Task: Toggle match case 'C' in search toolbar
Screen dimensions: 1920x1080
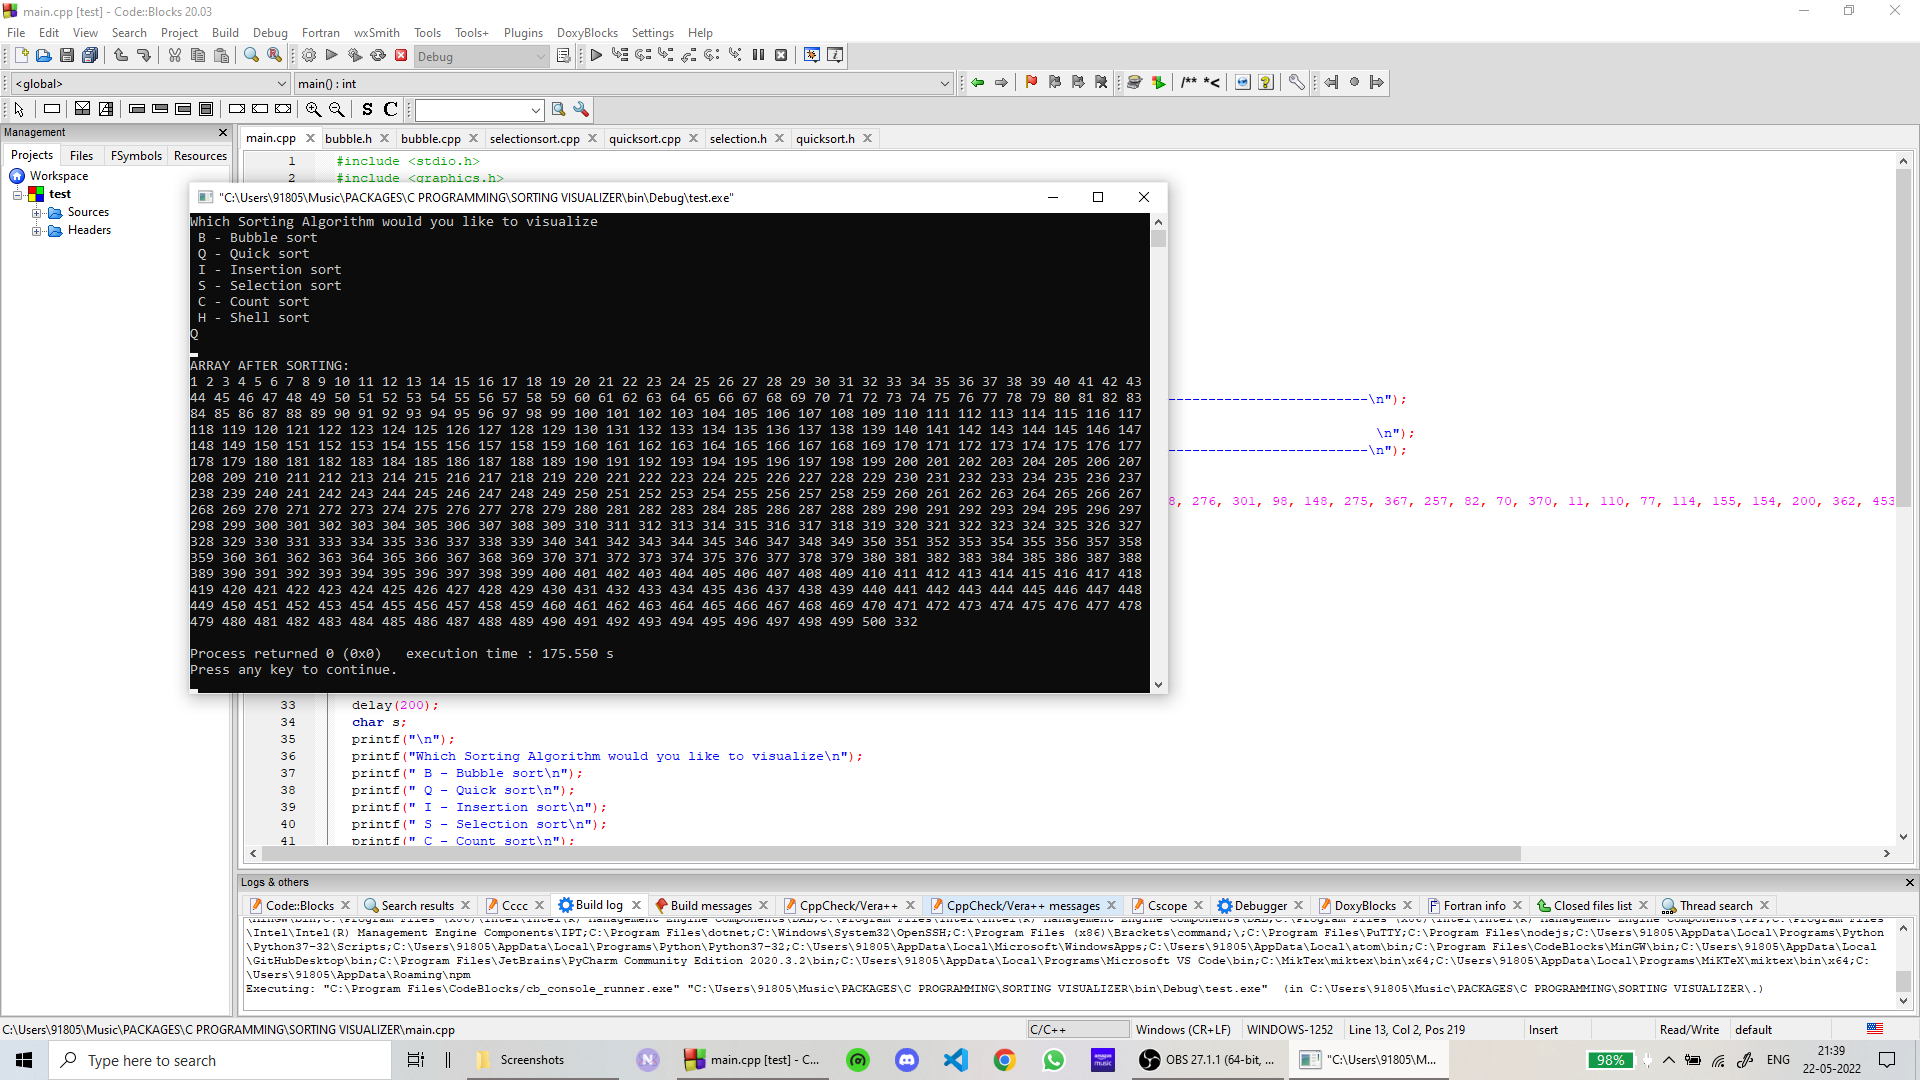Action: [390, 109]
